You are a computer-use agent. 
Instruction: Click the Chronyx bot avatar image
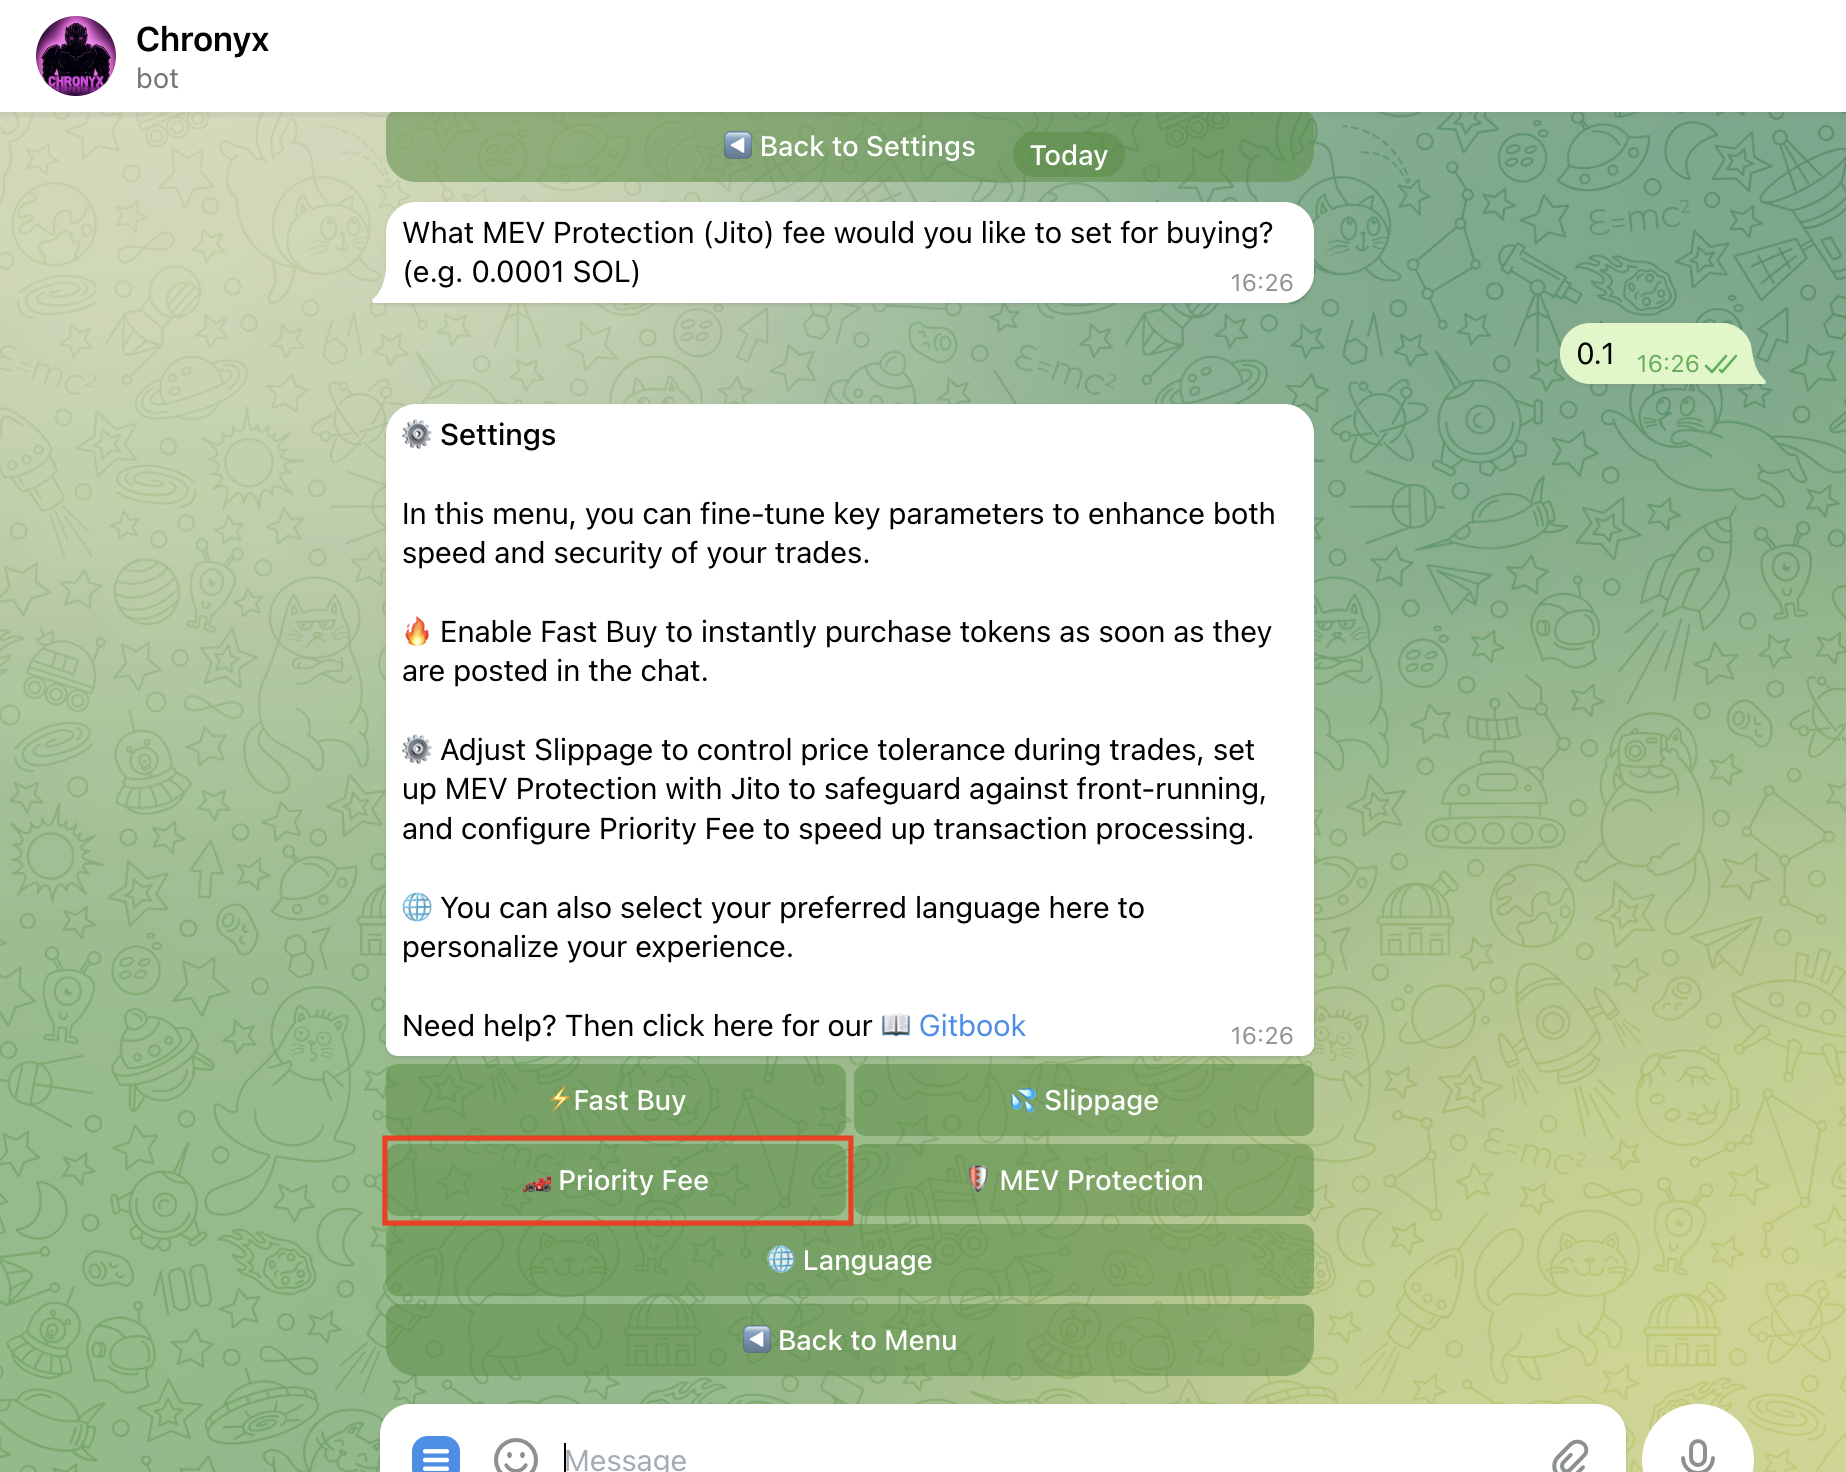pyautogui.click(x=76, y=55)
